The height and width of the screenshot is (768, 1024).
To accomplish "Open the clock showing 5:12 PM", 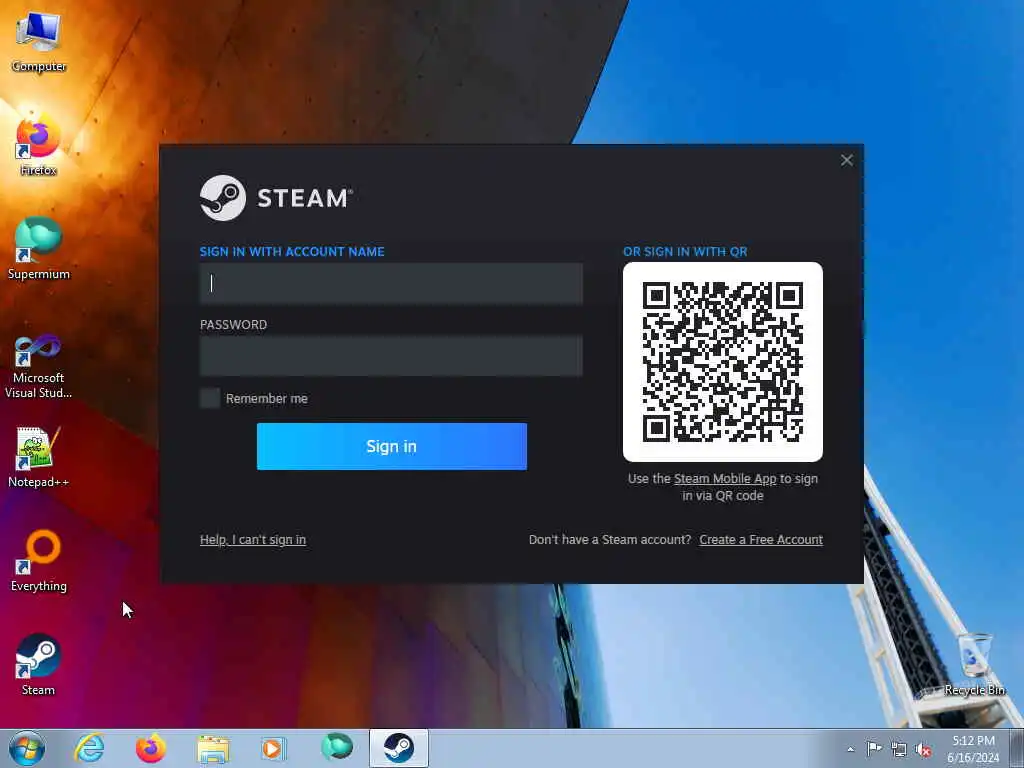I will click(x=973, y=748).
